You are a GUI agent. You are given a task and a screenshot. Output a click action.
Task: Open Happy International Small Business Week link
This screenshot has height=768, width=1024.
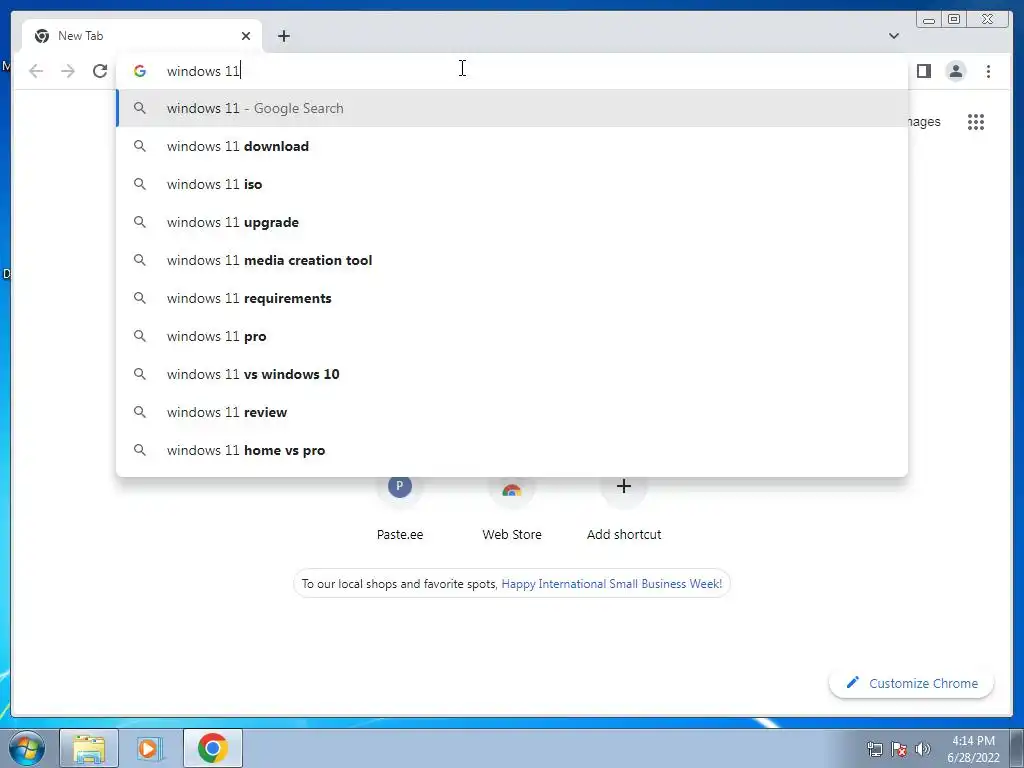coord(611,584)
